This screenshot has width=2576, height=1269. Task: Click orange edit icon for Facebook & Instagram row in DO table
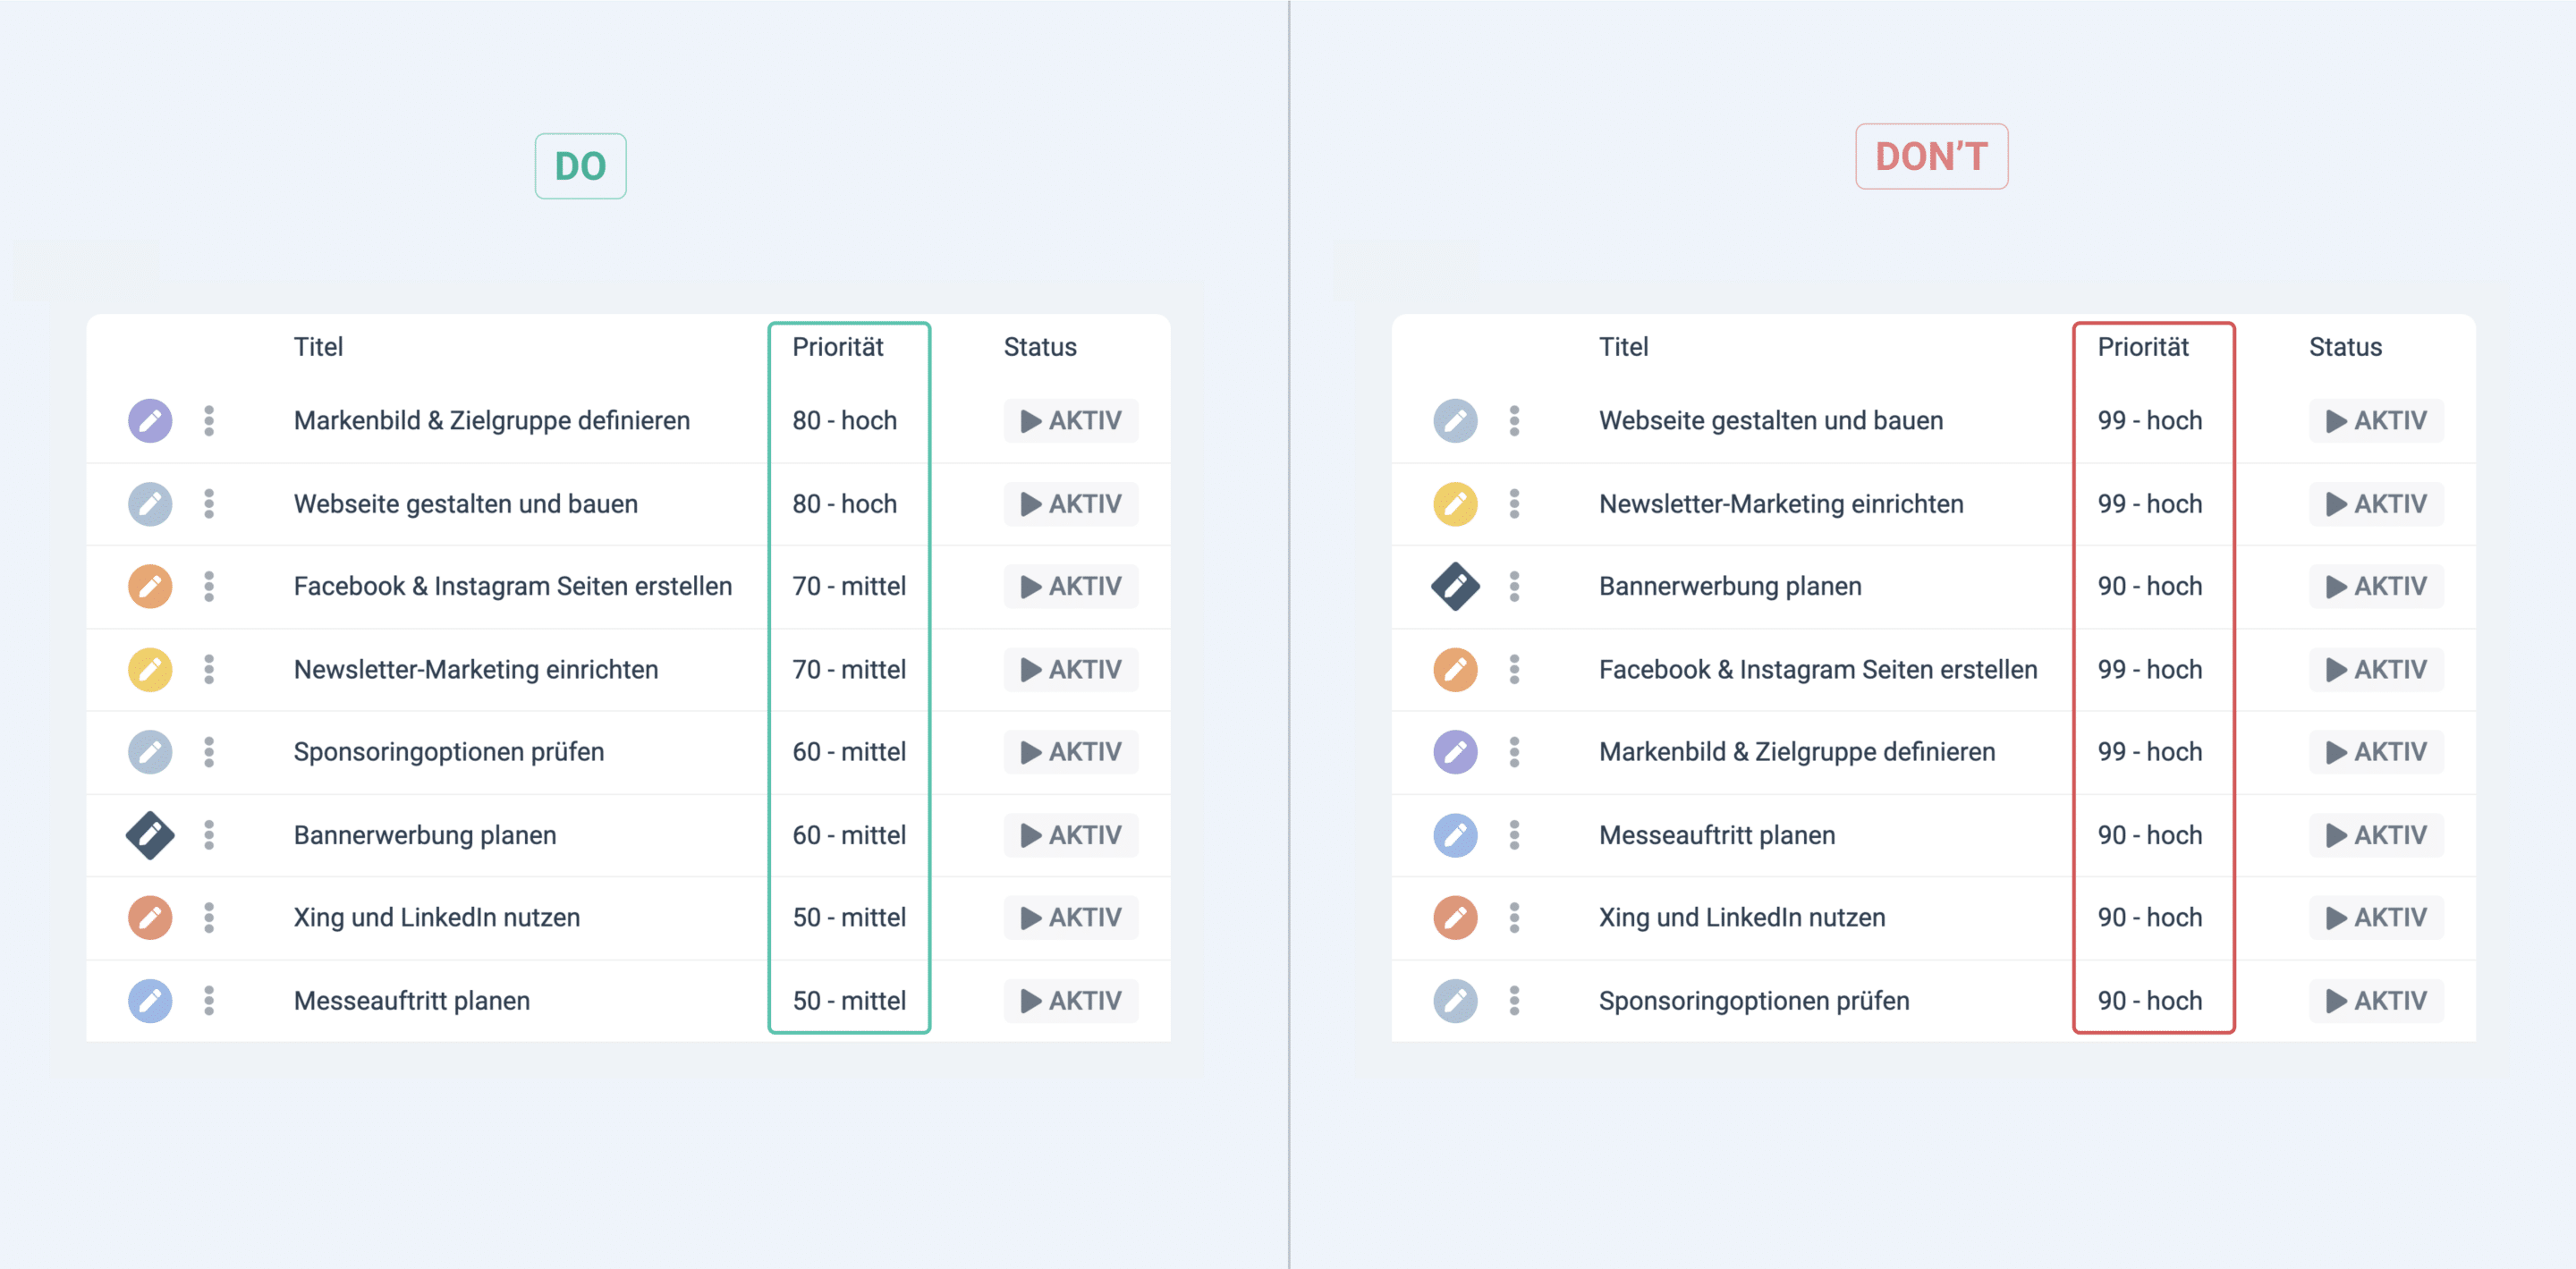tap(150, 586)
